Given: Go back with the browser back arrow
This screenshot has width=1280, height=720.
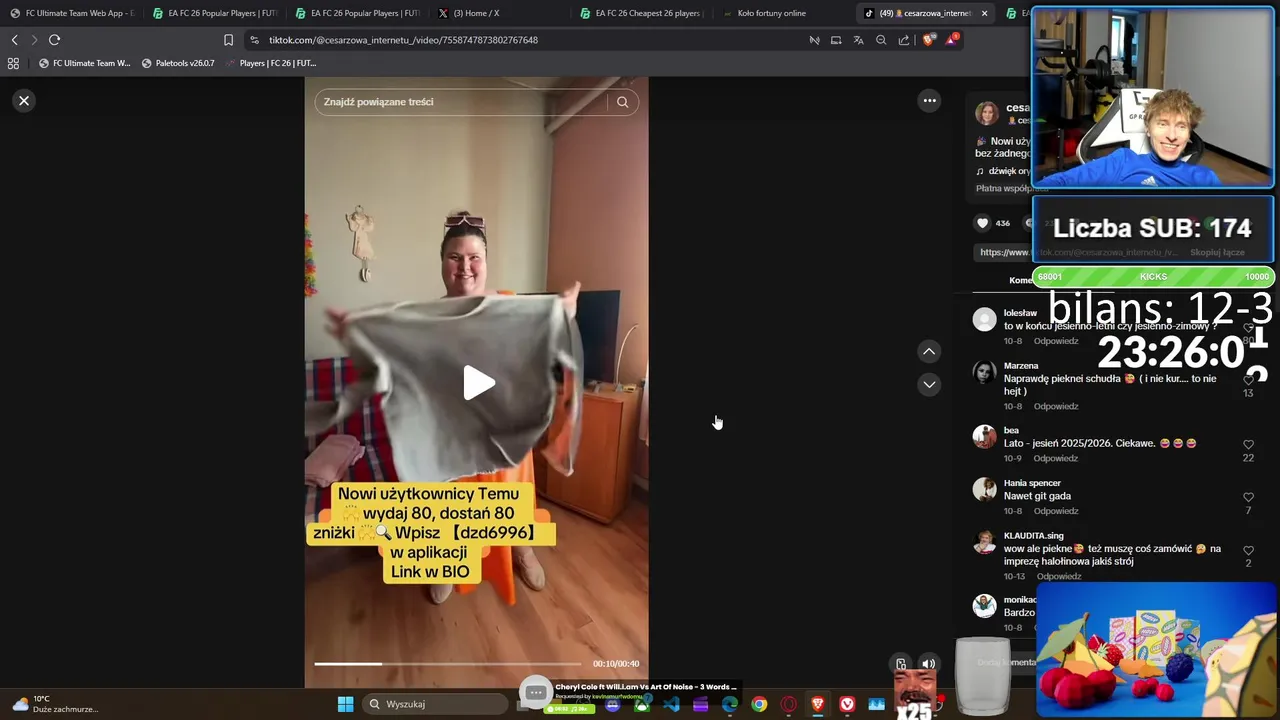Looking at the screenshot, I should [14, 40].
